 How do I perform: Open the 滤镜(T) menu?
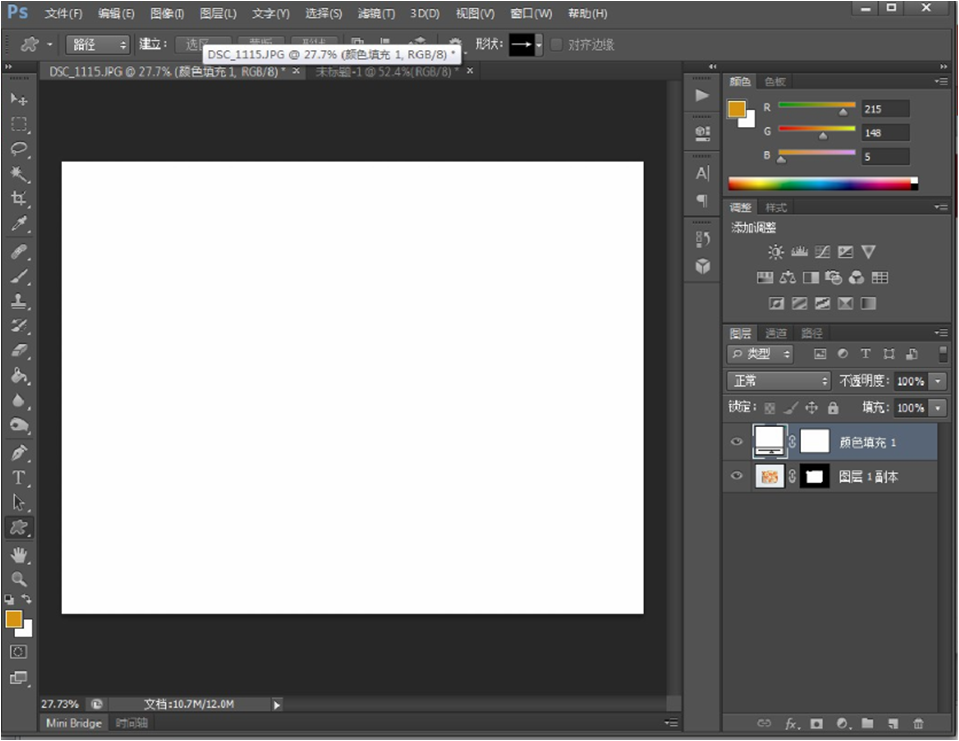pos(376,14)
